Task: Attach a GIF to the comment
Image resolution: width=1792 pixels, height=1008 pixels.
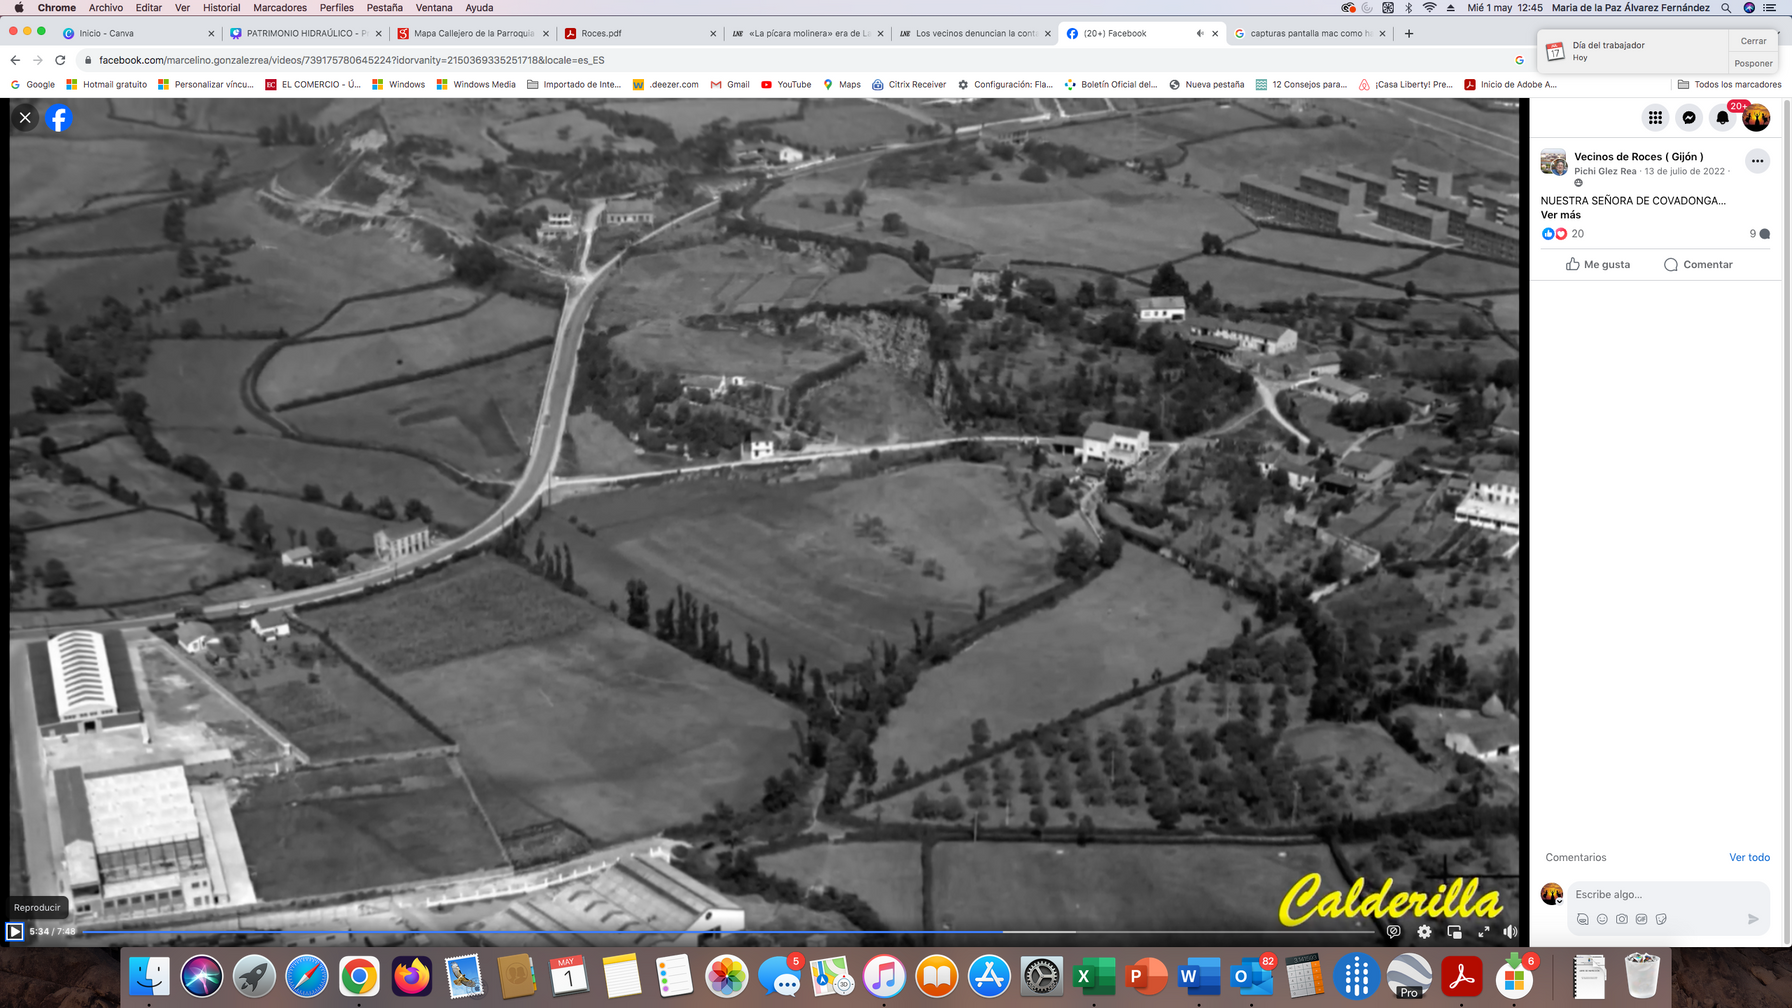Action: pyautogui.click(x=1641, y=919)
